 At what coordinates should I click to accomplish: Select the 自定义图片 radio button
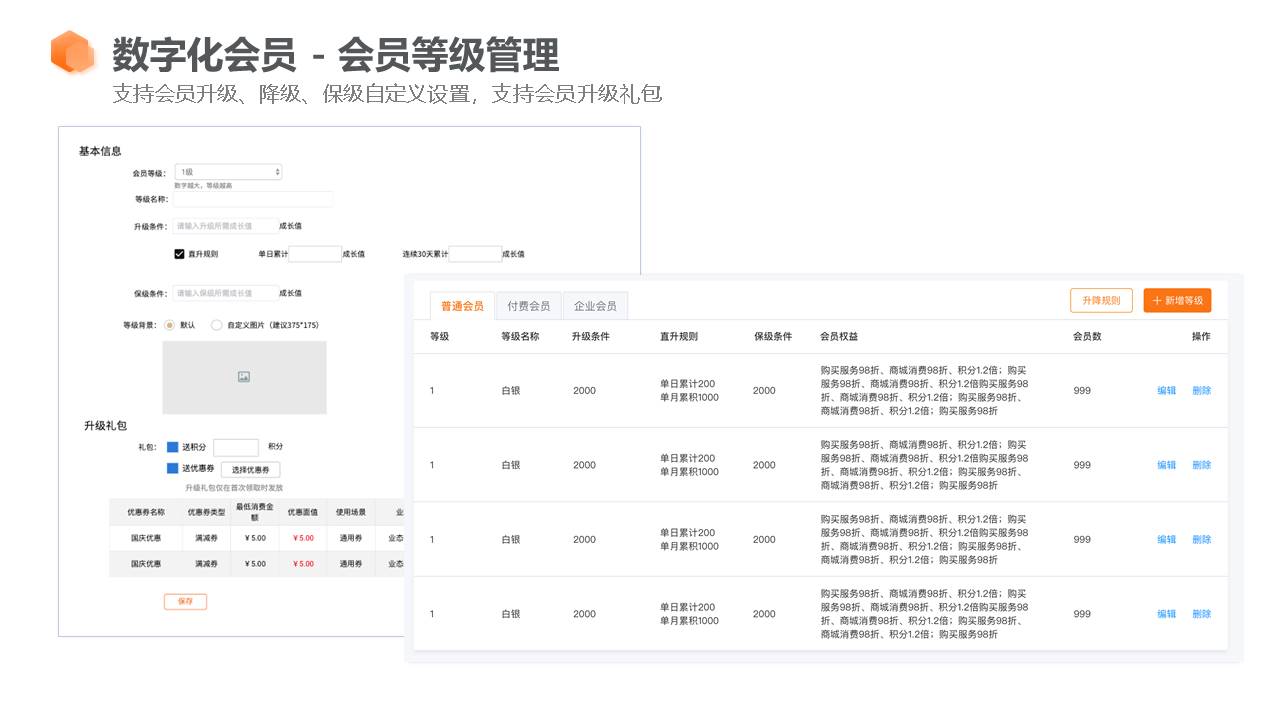pos(216,325)
